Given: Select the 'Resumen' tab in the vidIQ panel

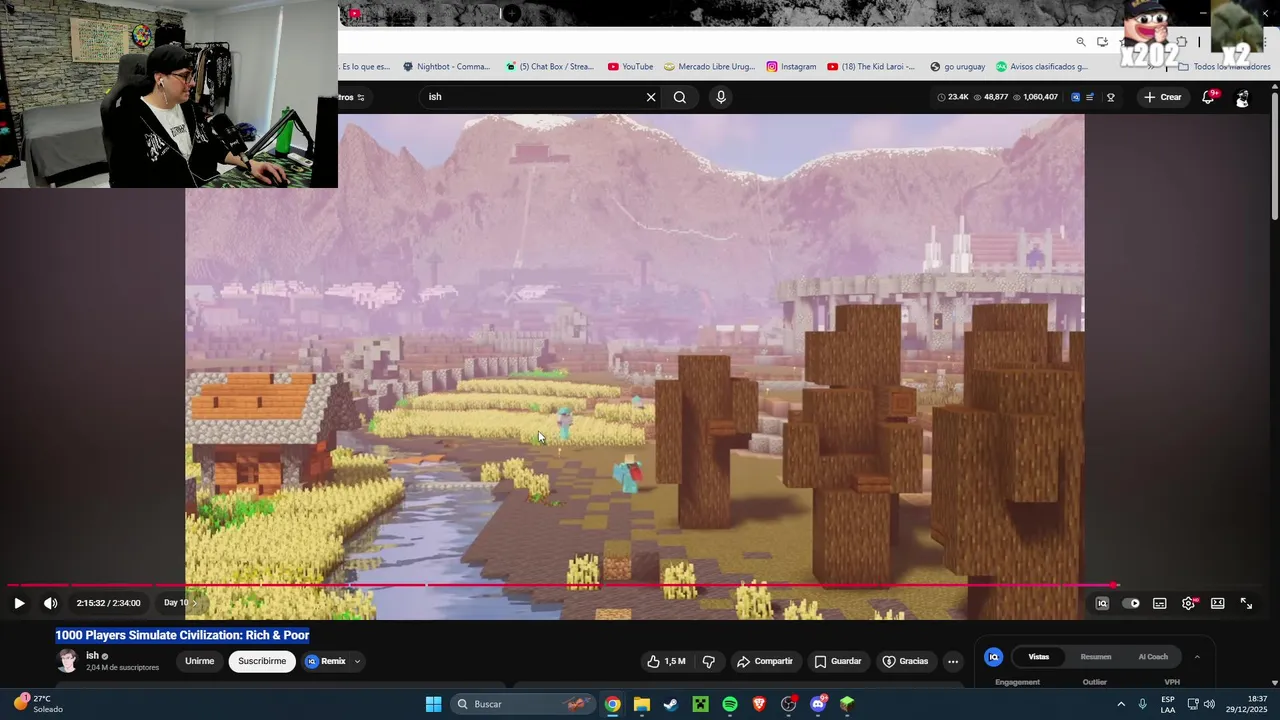Looking at the screenshot, I should coord(1096,657).
